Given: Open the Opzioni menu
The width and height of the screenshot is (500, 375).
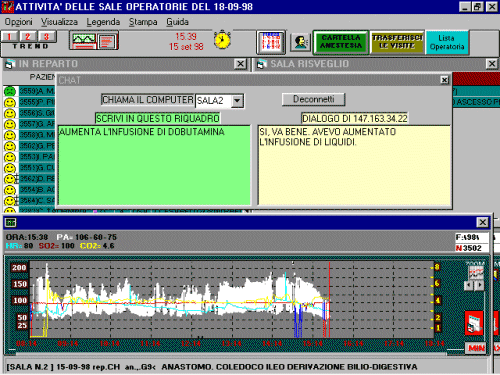Looking at the screenshot, I should [18, 22].
